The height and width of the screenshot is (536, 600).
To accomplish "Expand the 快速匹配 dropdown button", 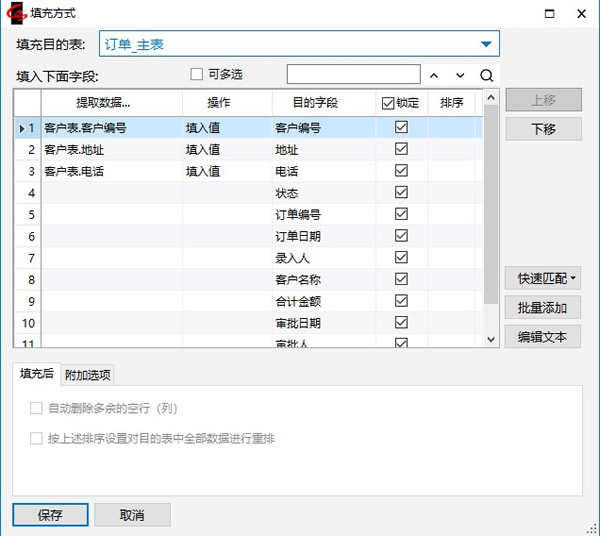I will [543, 280].
